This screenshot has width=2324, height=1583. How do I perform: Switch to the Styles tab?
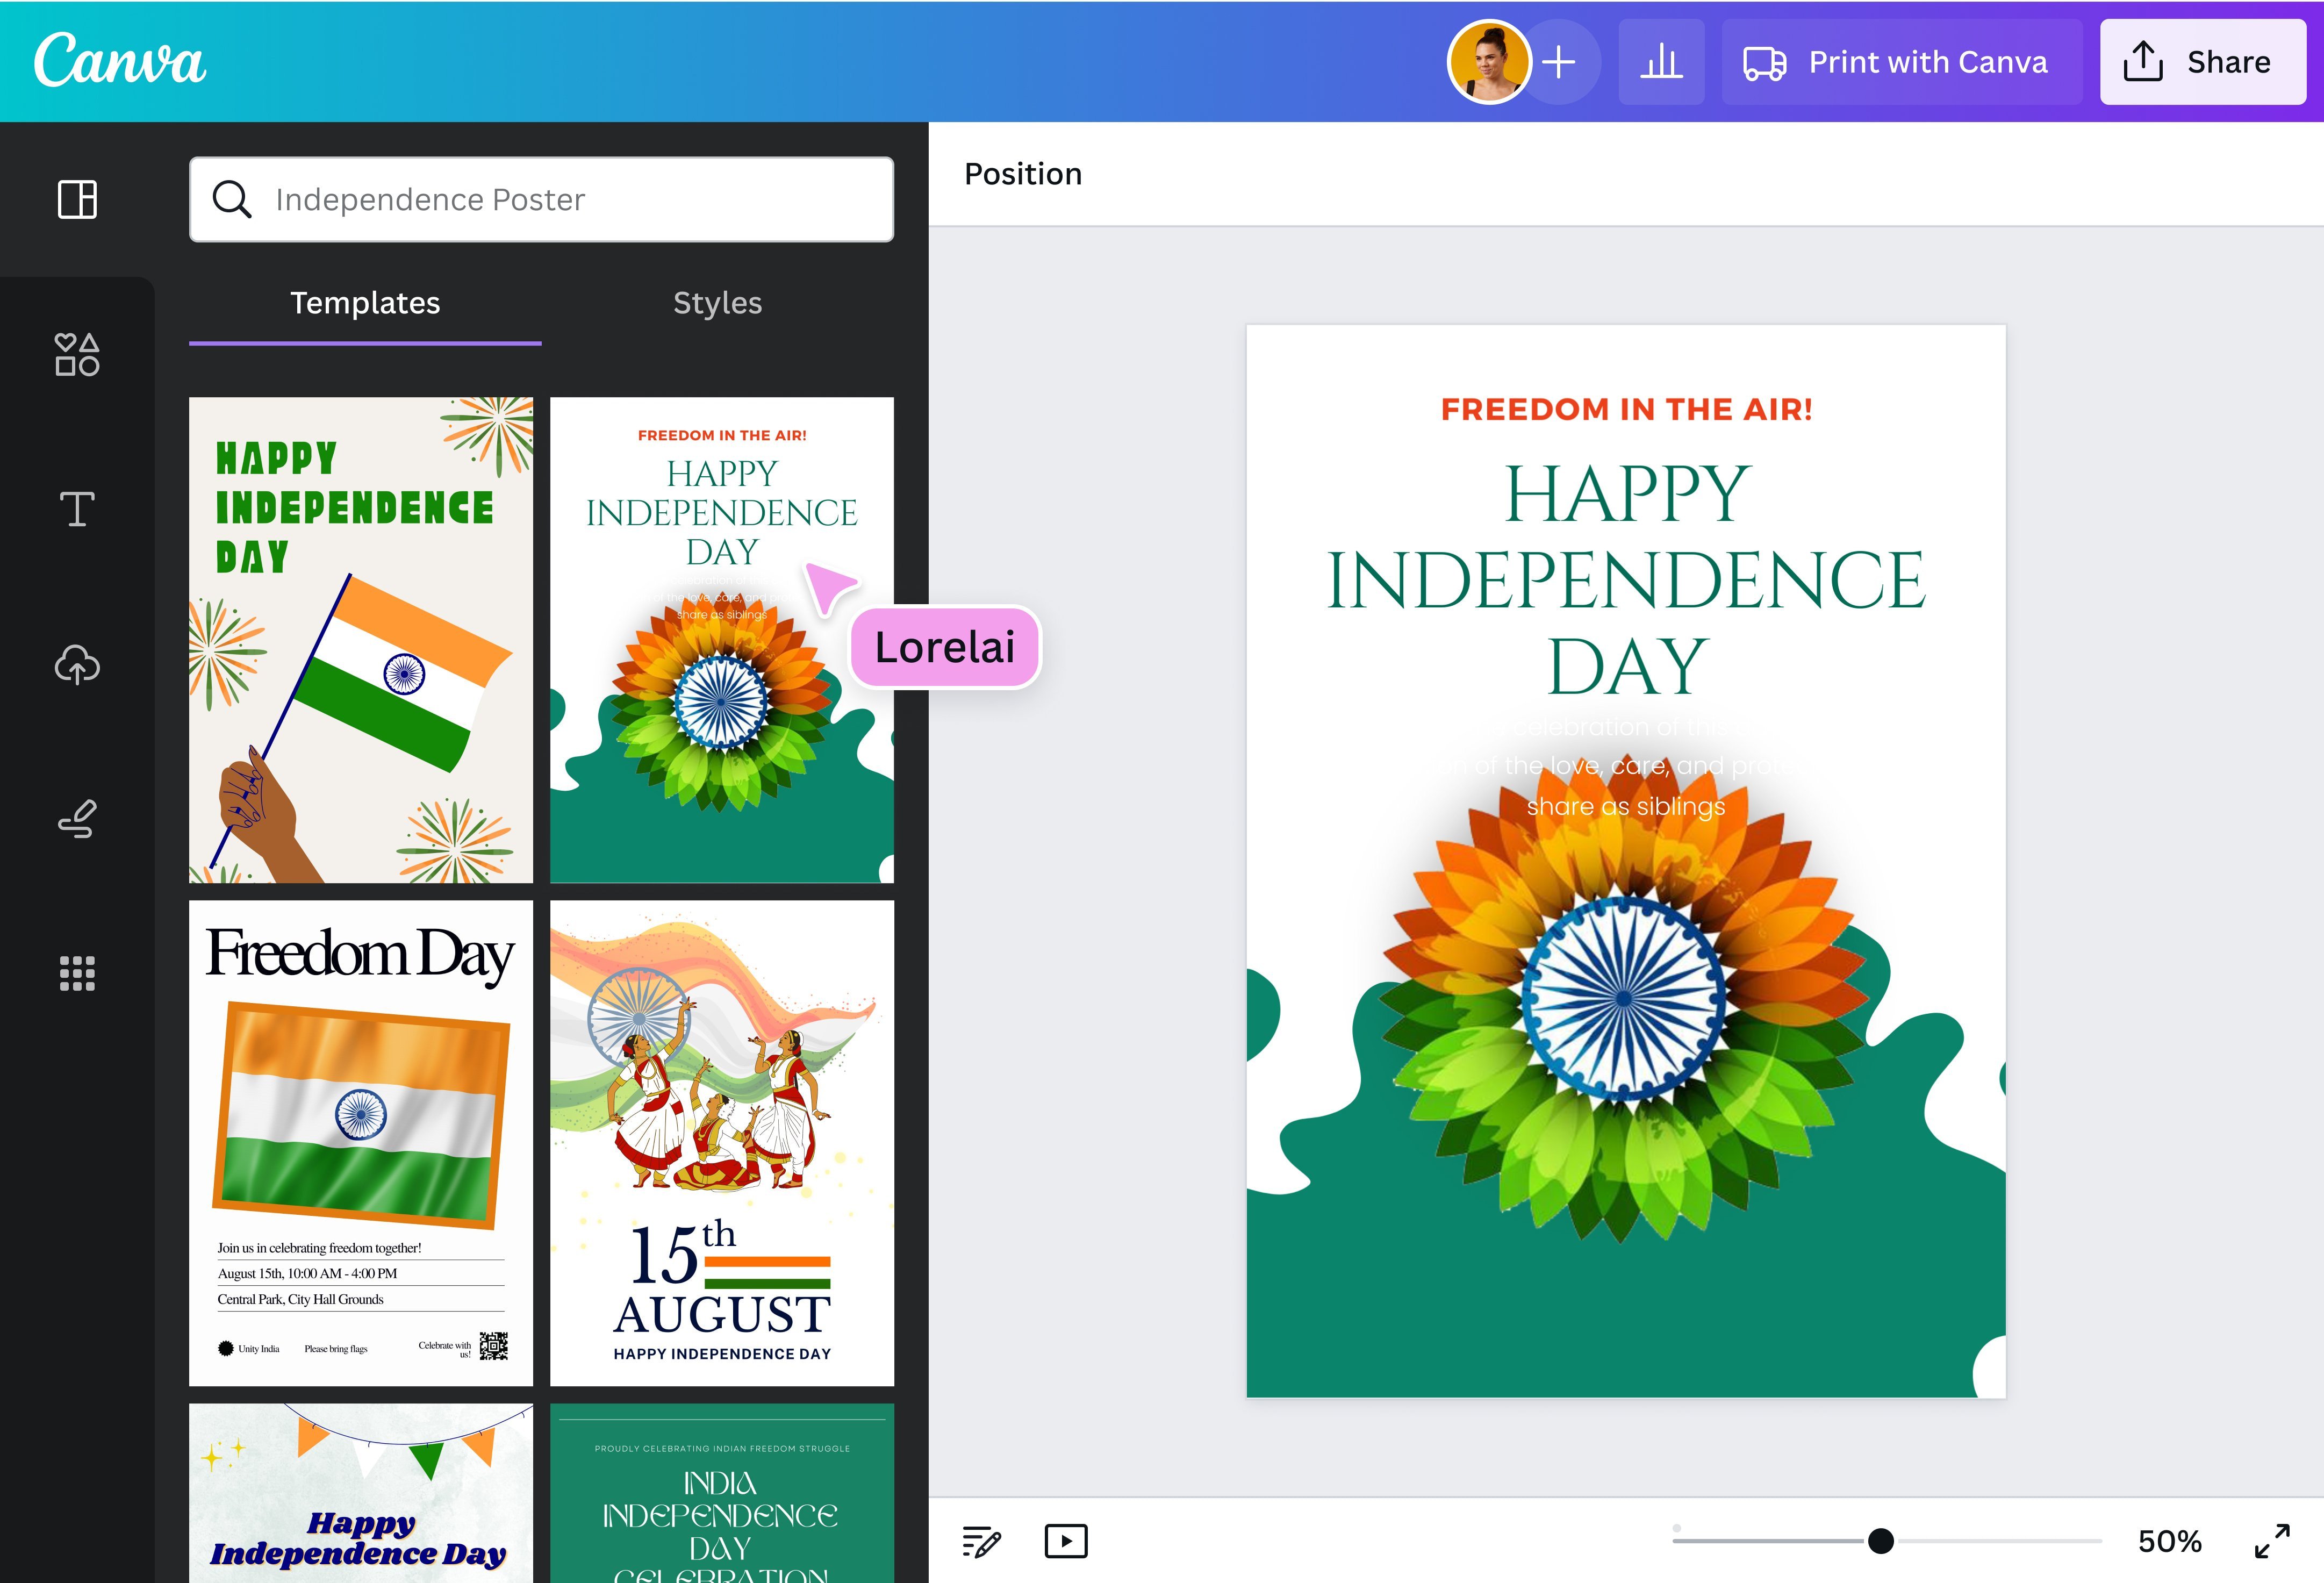[x=717, y=303]
